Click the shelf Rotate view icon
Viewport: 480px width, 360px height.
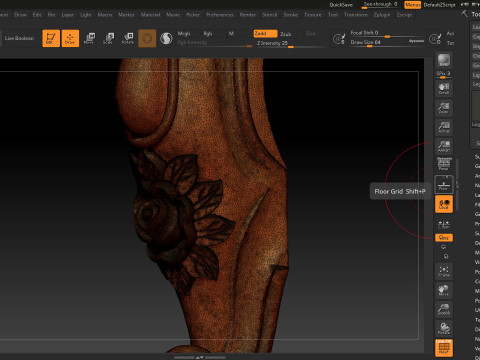[444, 329]
